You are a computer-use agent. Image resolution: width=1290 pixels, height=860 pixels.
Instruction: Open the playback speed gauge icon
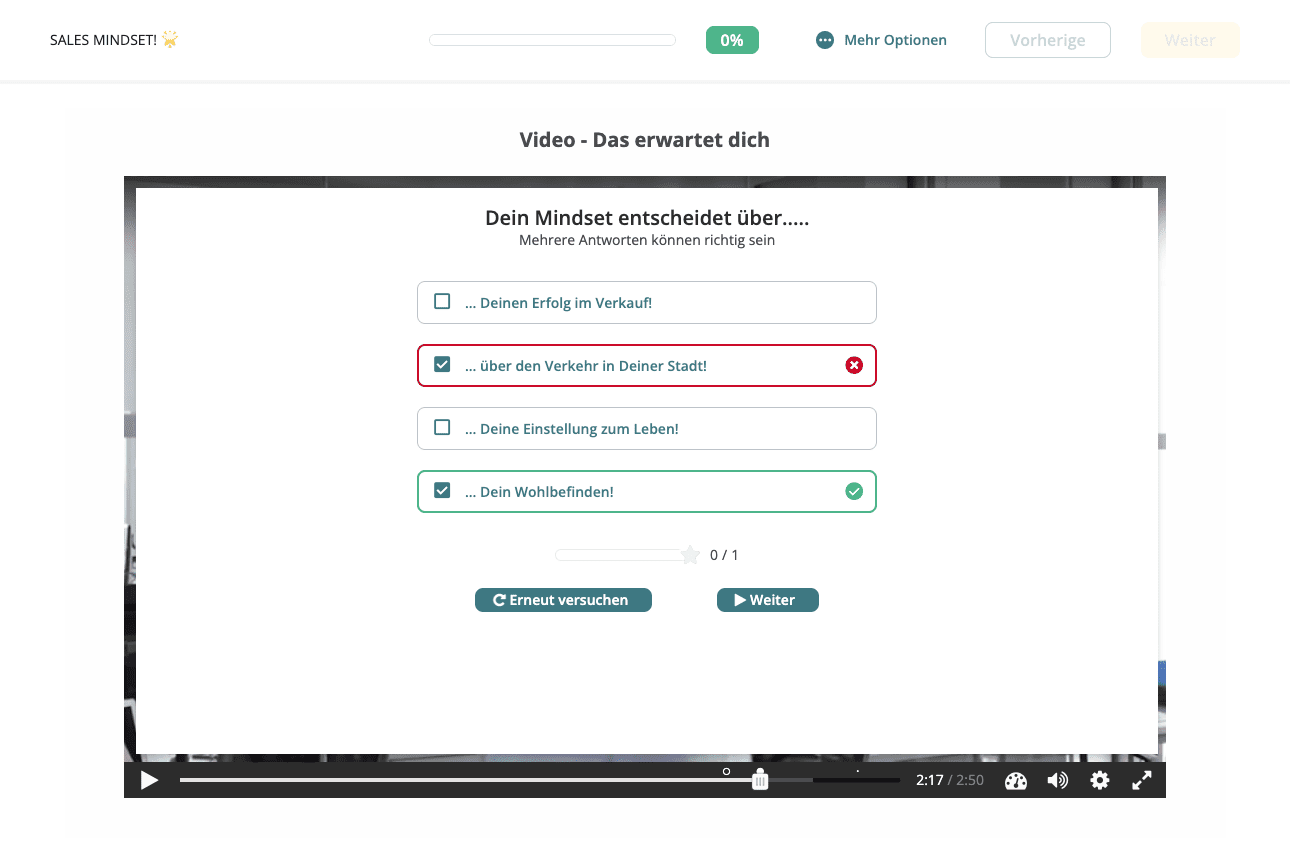[1016, 781]
